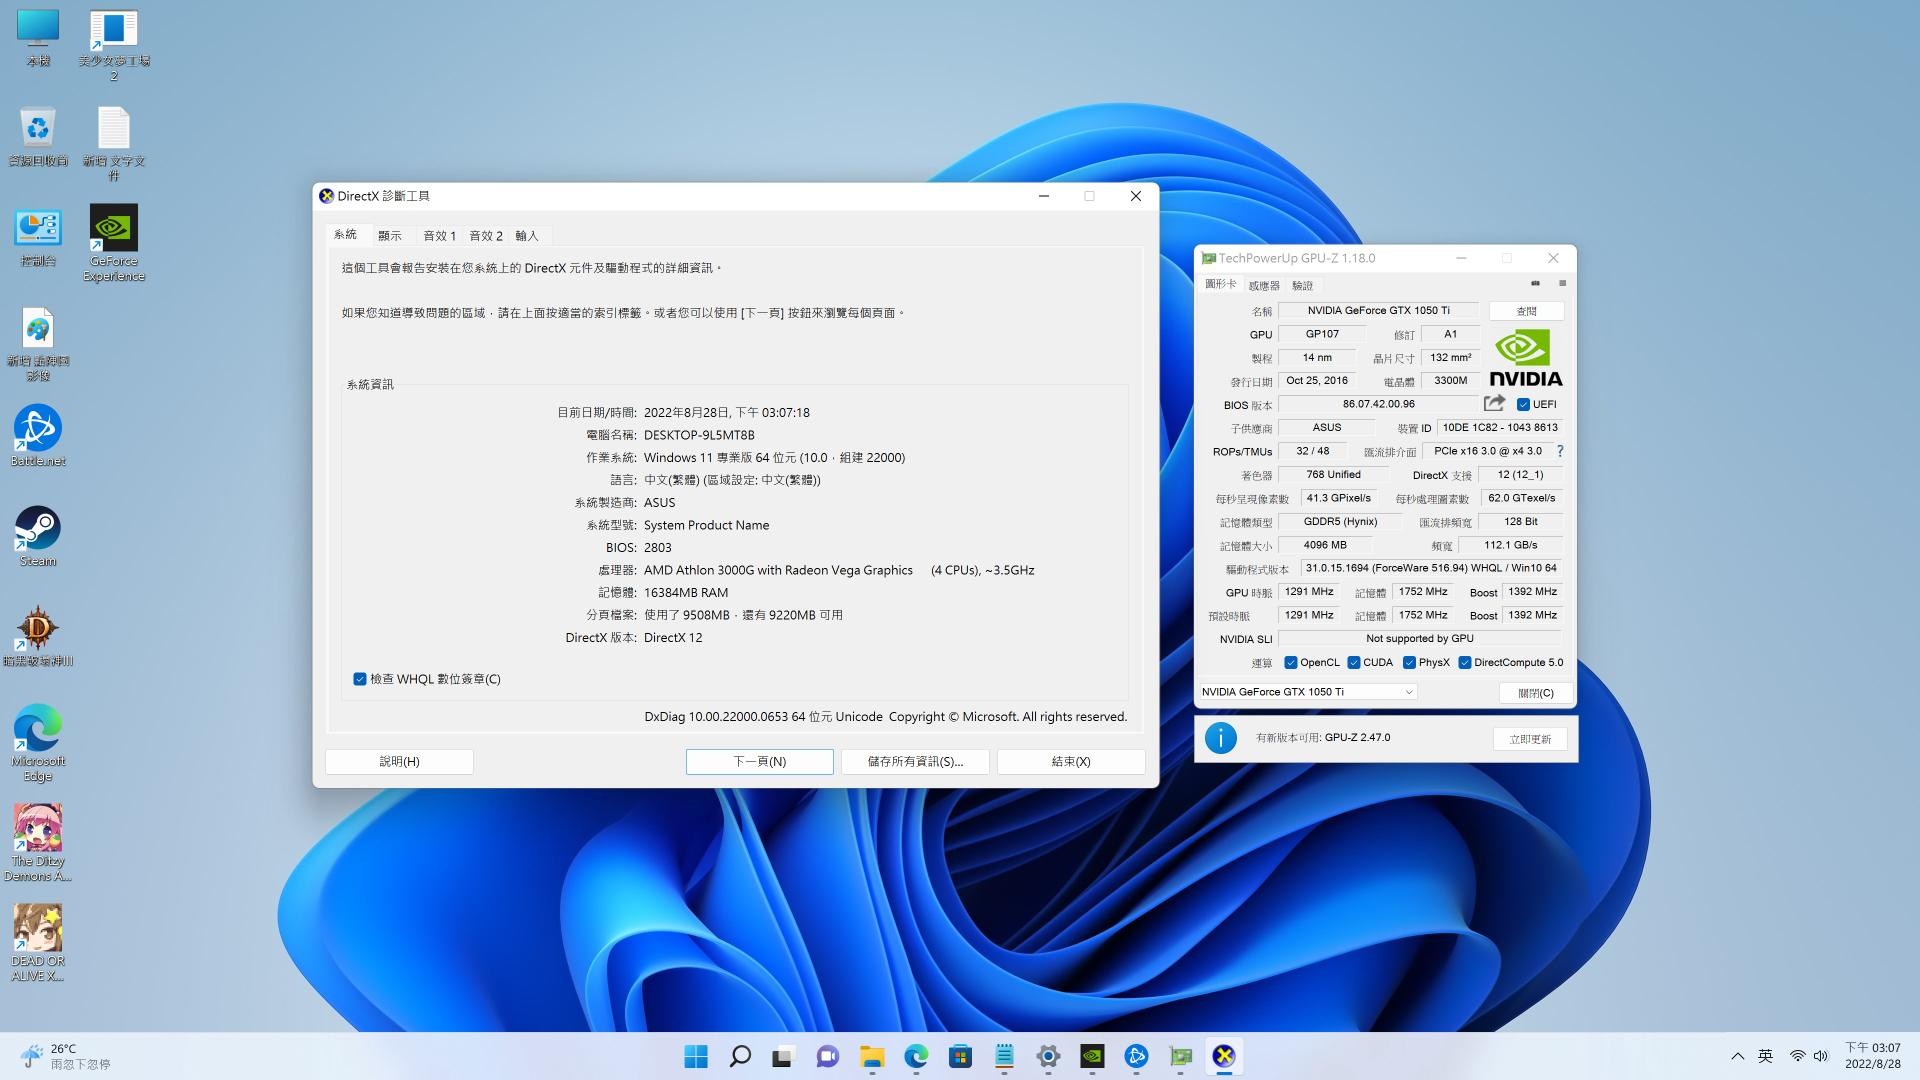The width and height of the screenshot is (1920, 1080).
Task: Switch to GPU-Z 感應器 sensors tab
Action: (1264, 286)
